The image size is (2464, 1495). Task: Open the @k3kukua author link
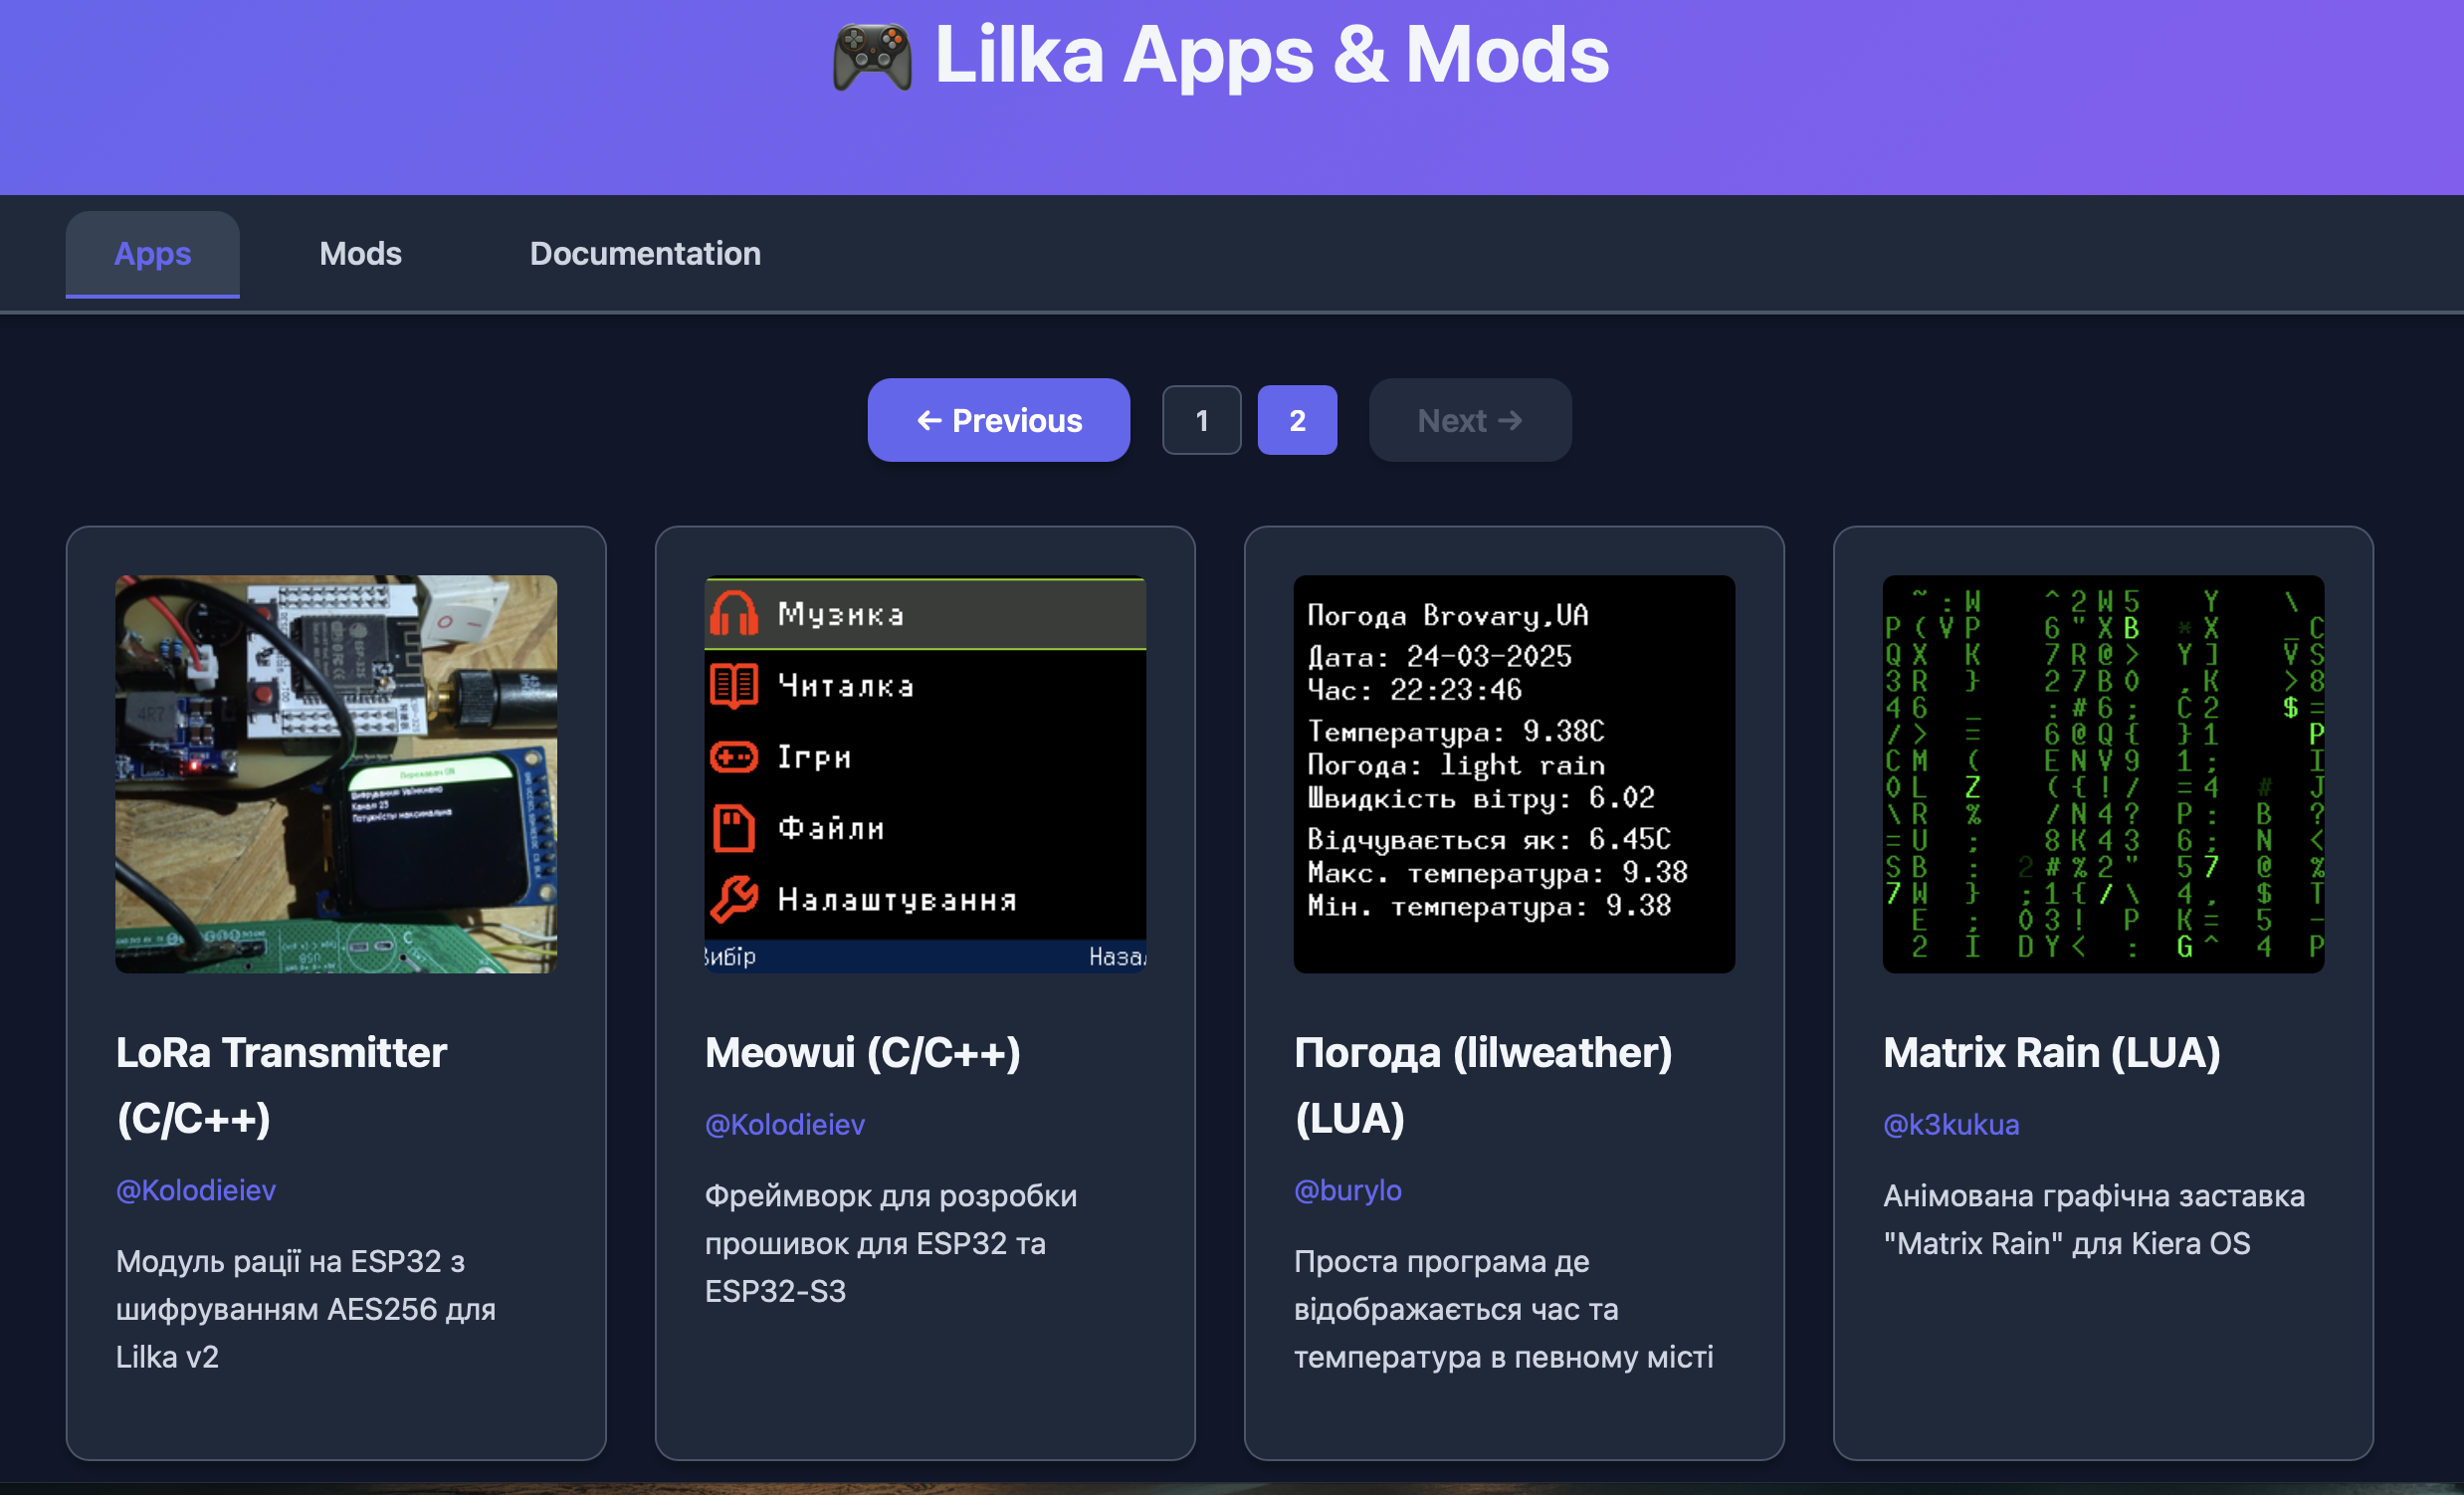pyautogui.click(x=1950, y=1124)
